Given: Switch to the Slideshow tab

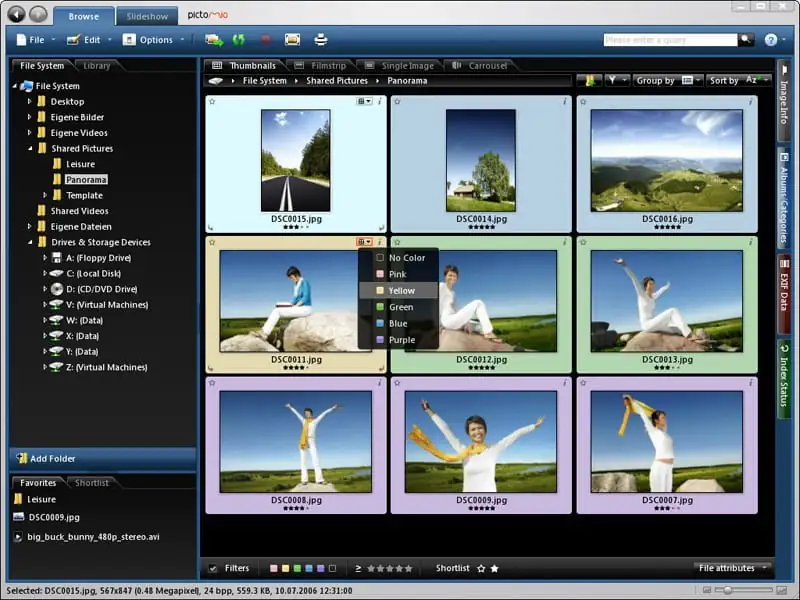Looking at the screenshot, I should pyautogui.click(x=147, y=16).
